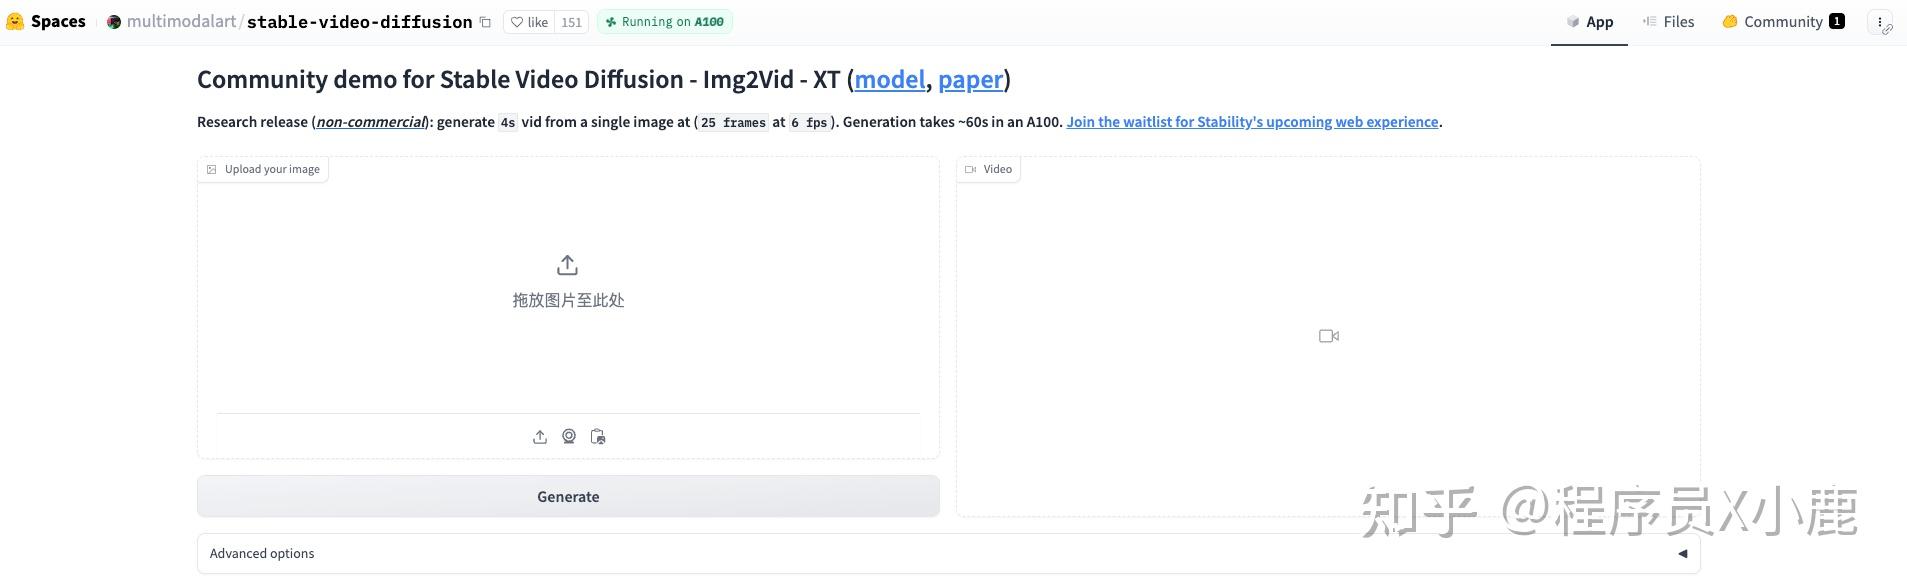Like this space with the heart button

click(x=529, y=22)
